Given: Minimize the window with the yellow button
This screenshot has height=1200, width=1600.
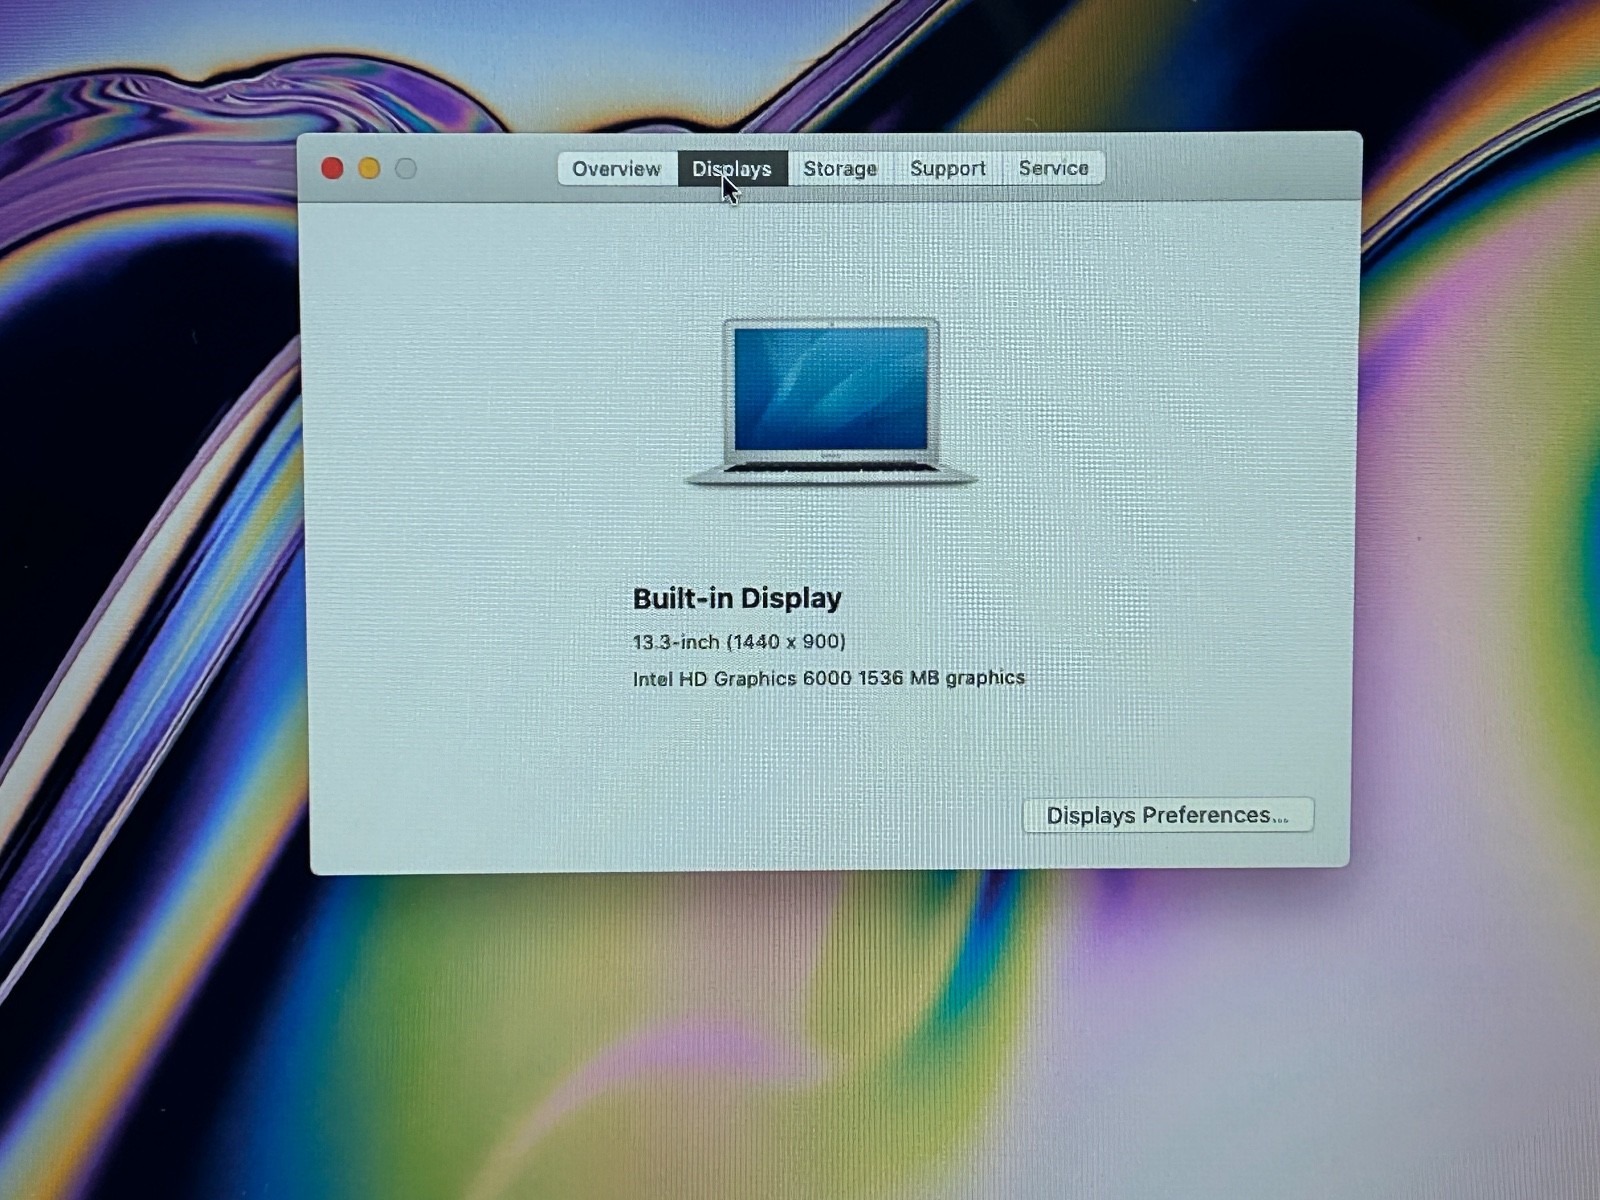Looking at the screenshot, I should pos(370,169).
